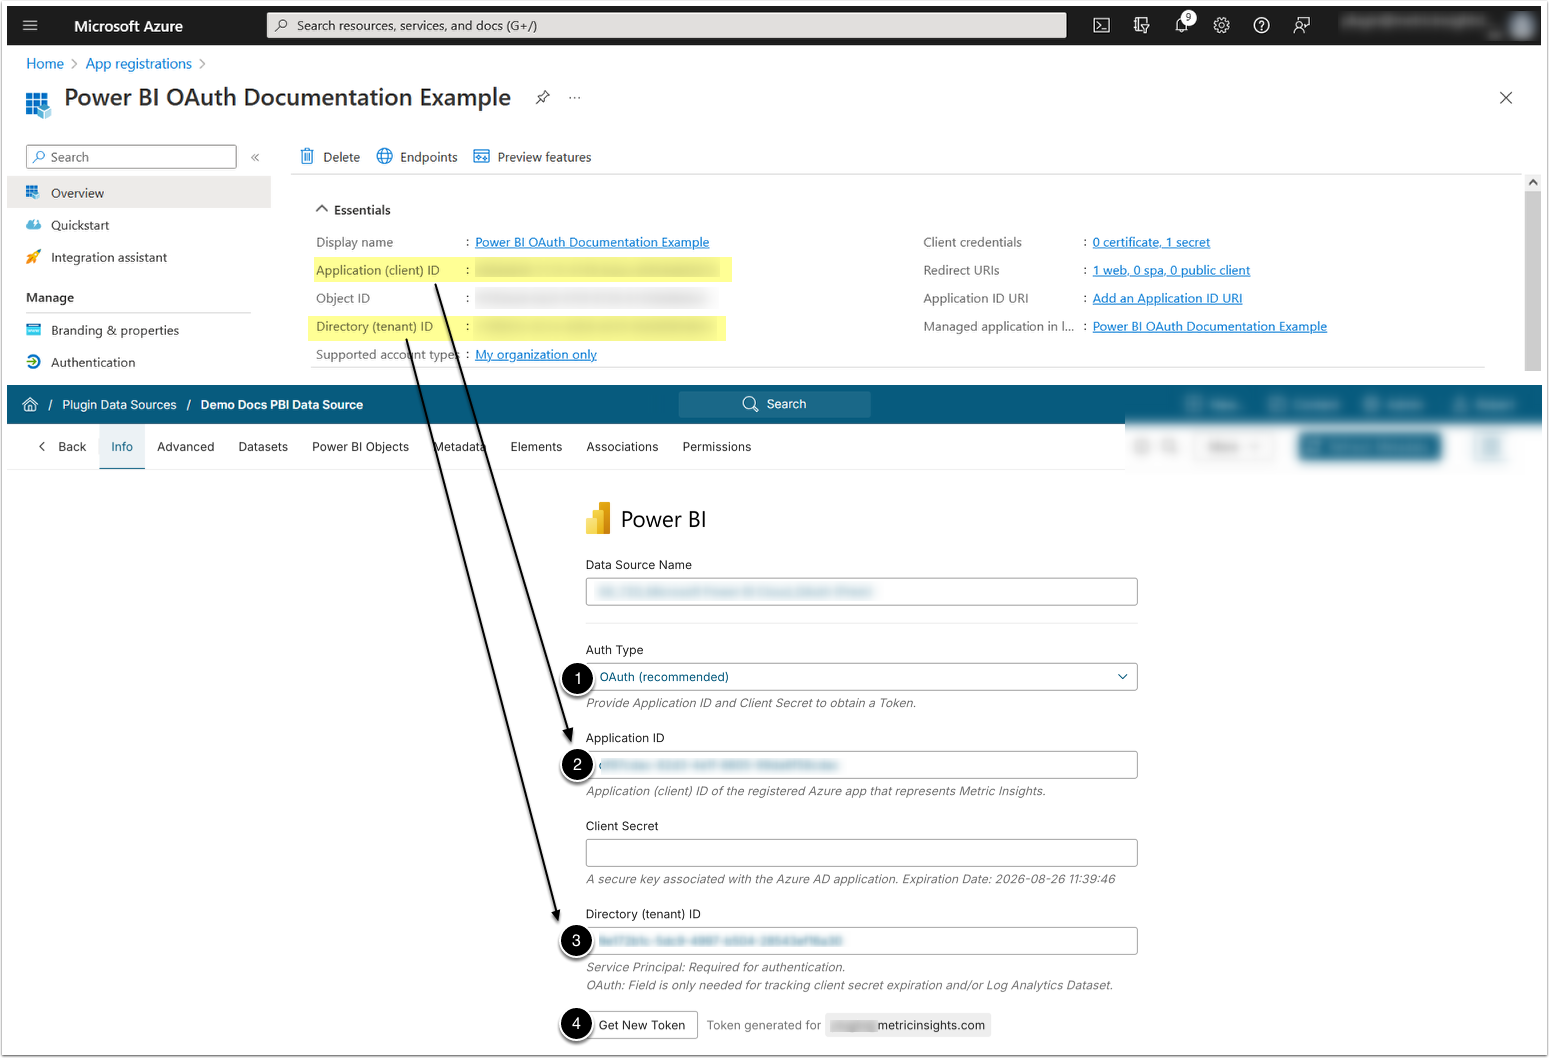Image resolution: width=1549 pixels, height=1058 pixels.
Task: Click Add an Application ID URI link
Action: tap(1167, 298)
